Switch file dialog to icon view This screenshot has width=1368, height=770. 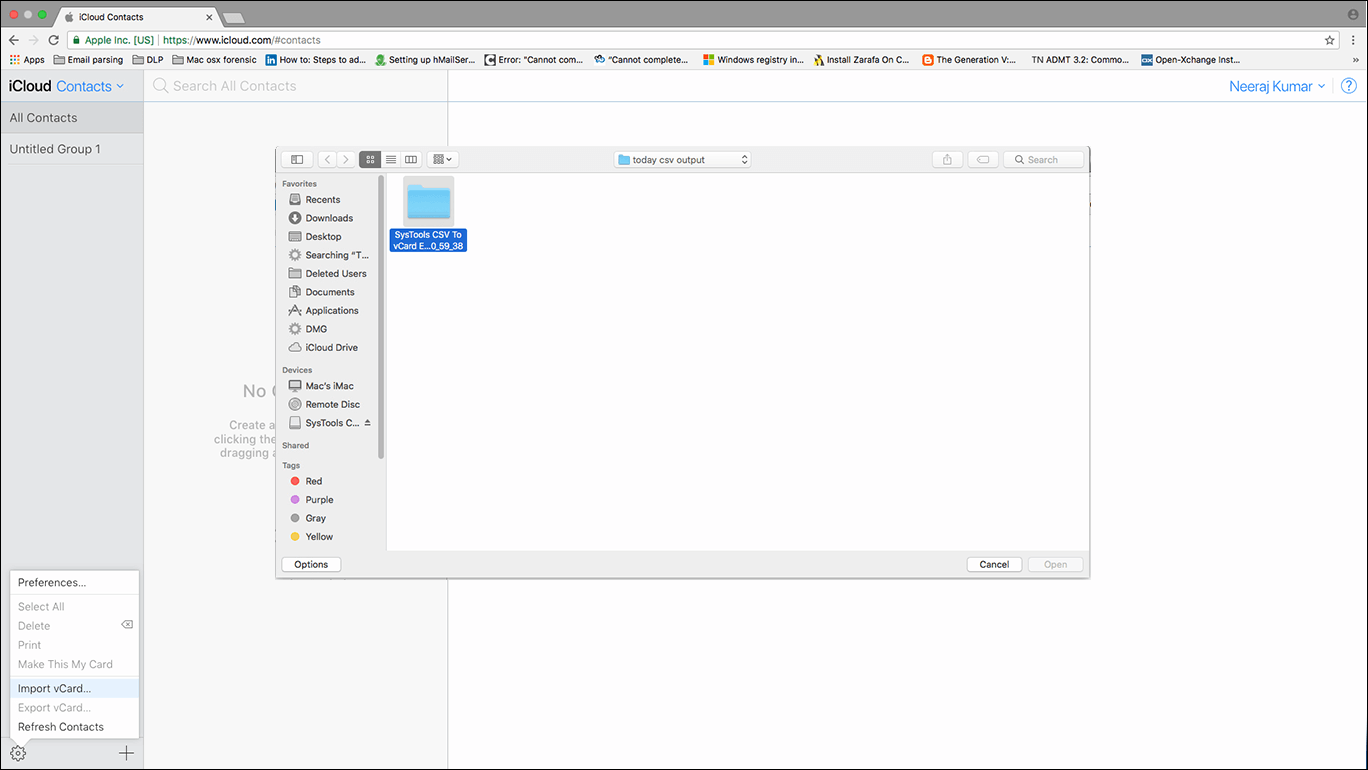(x=371, y=159)
